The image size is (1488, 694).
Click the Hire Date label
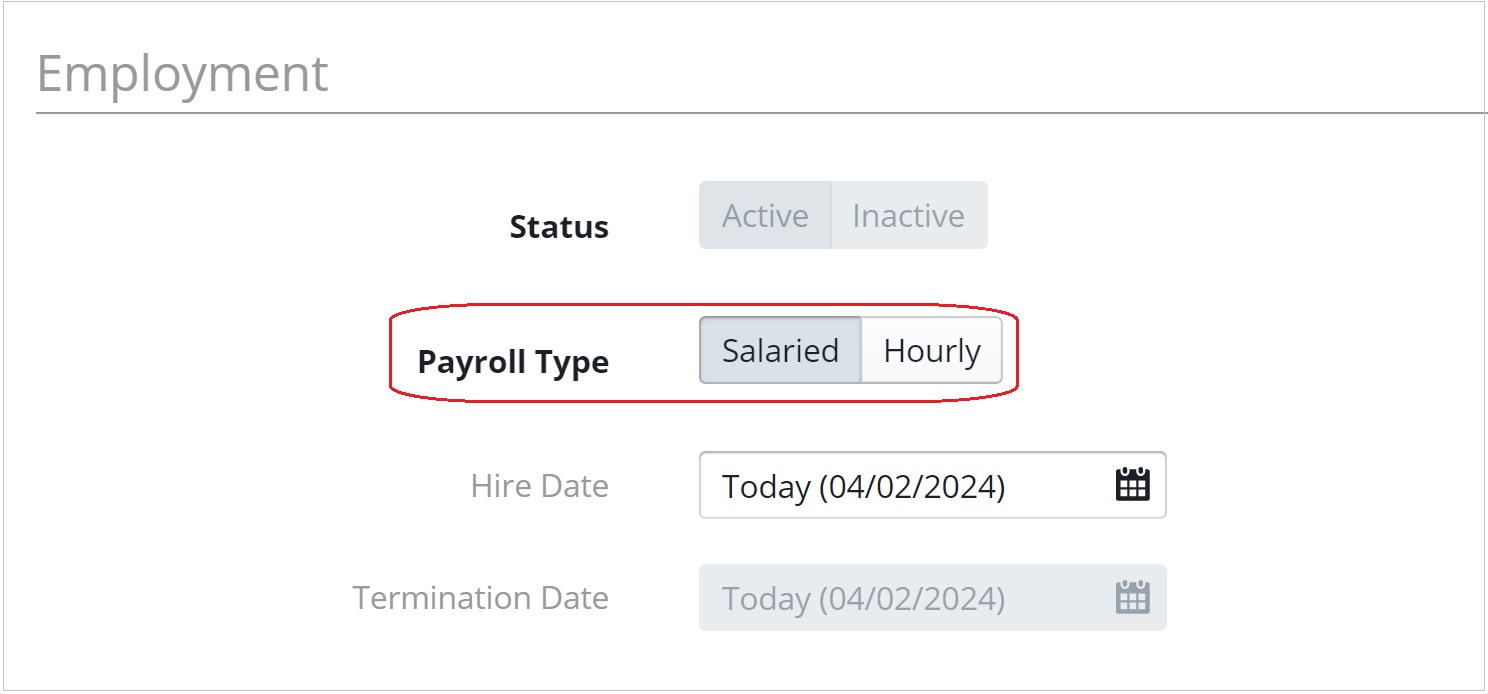pos(540,485)
